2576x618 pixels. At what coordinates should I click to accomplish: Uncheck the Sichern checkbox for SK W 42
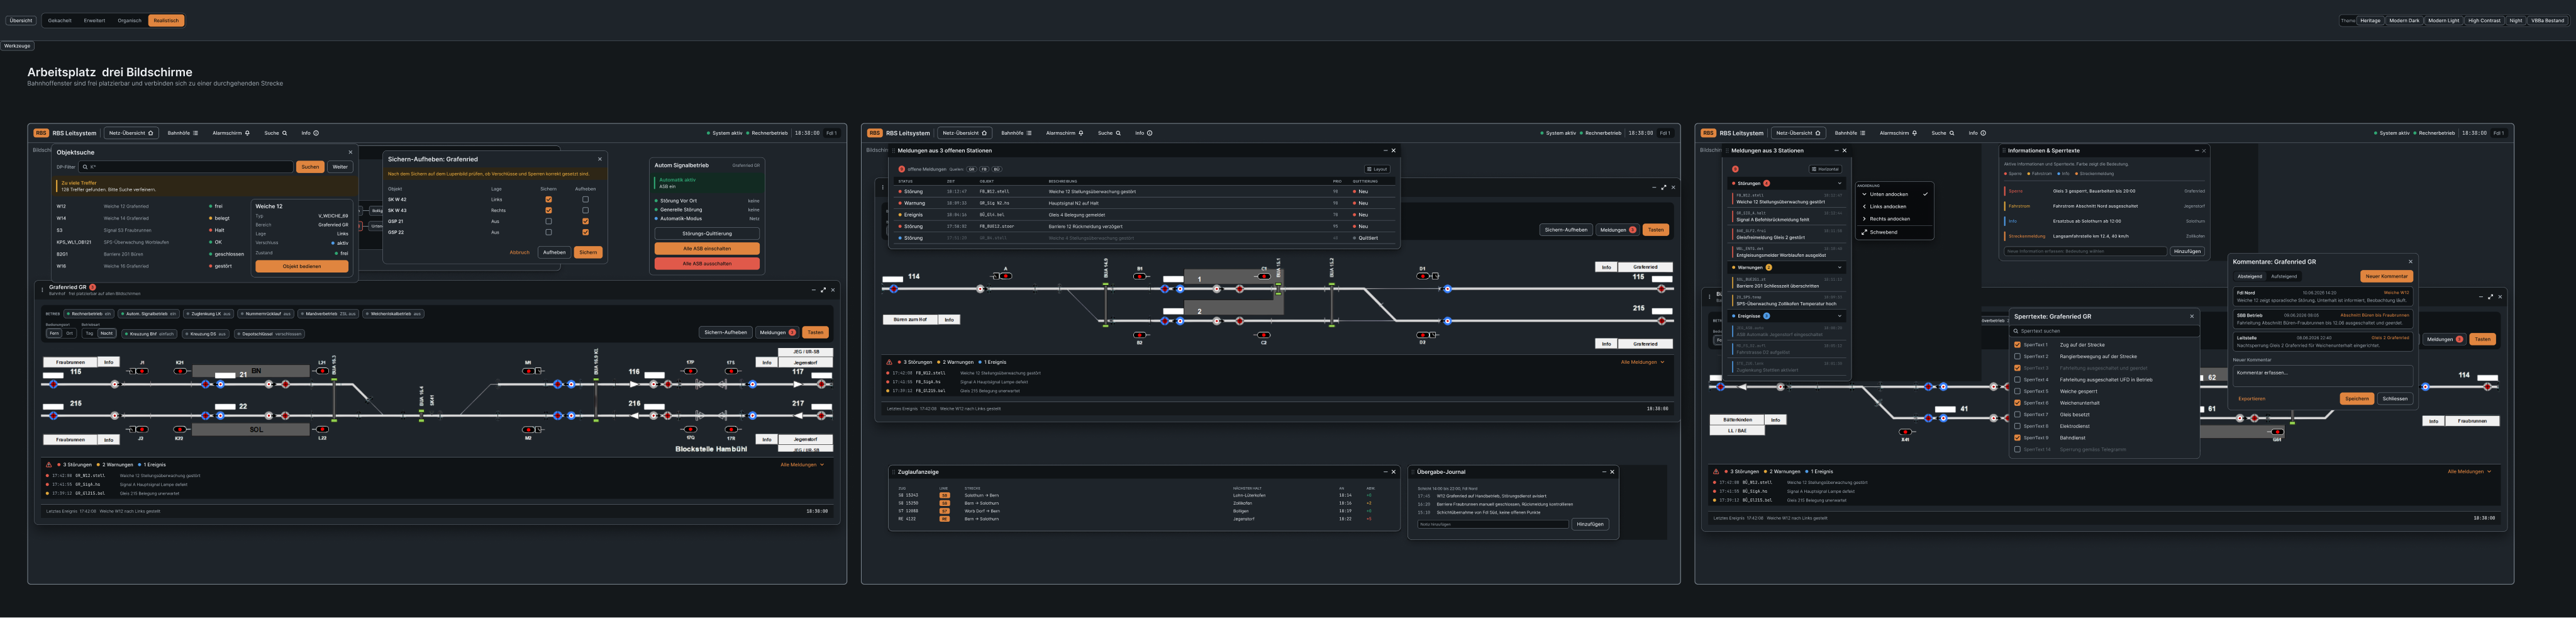tap(548, 199)
